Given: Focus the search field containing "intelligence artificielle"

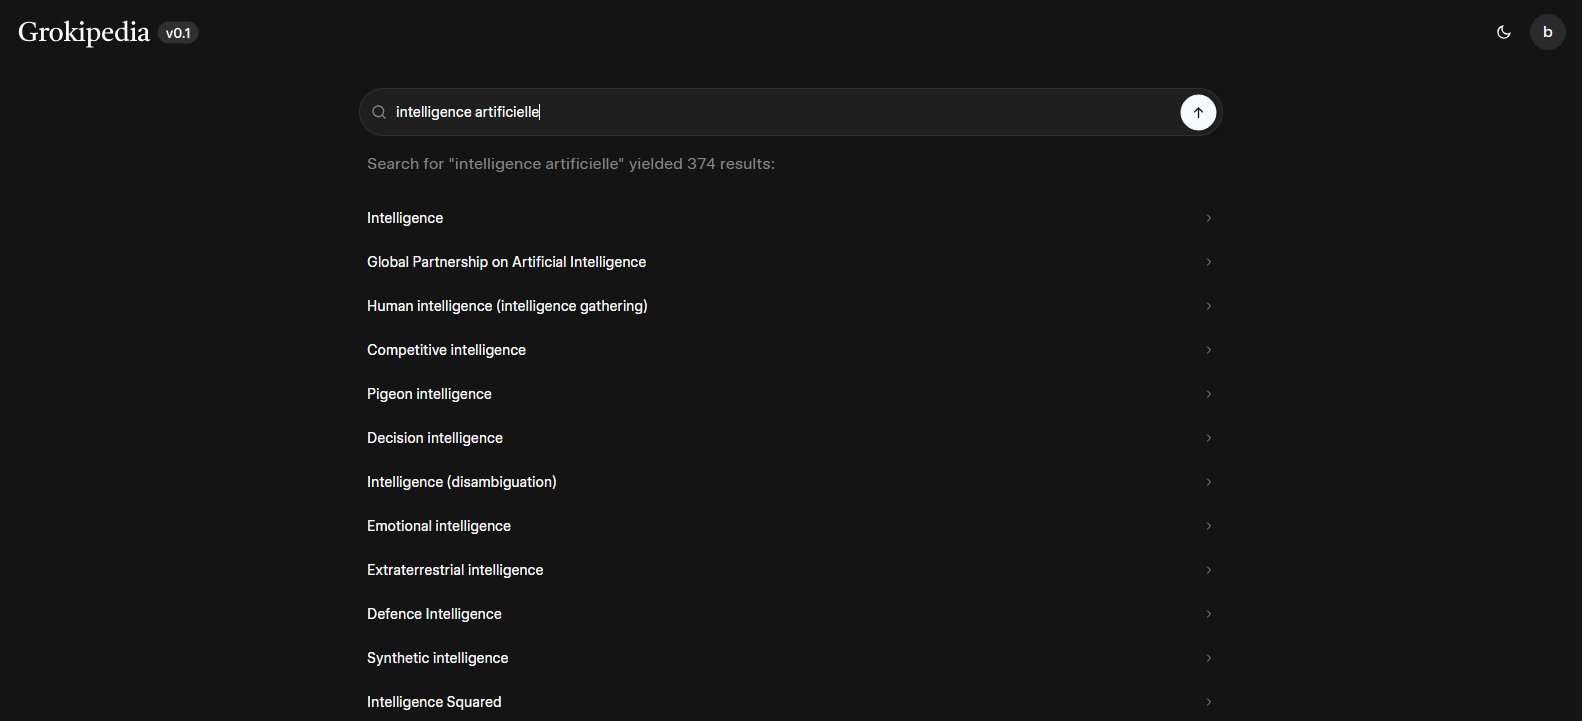Looking at the screenshot, I should coord(780,112).
